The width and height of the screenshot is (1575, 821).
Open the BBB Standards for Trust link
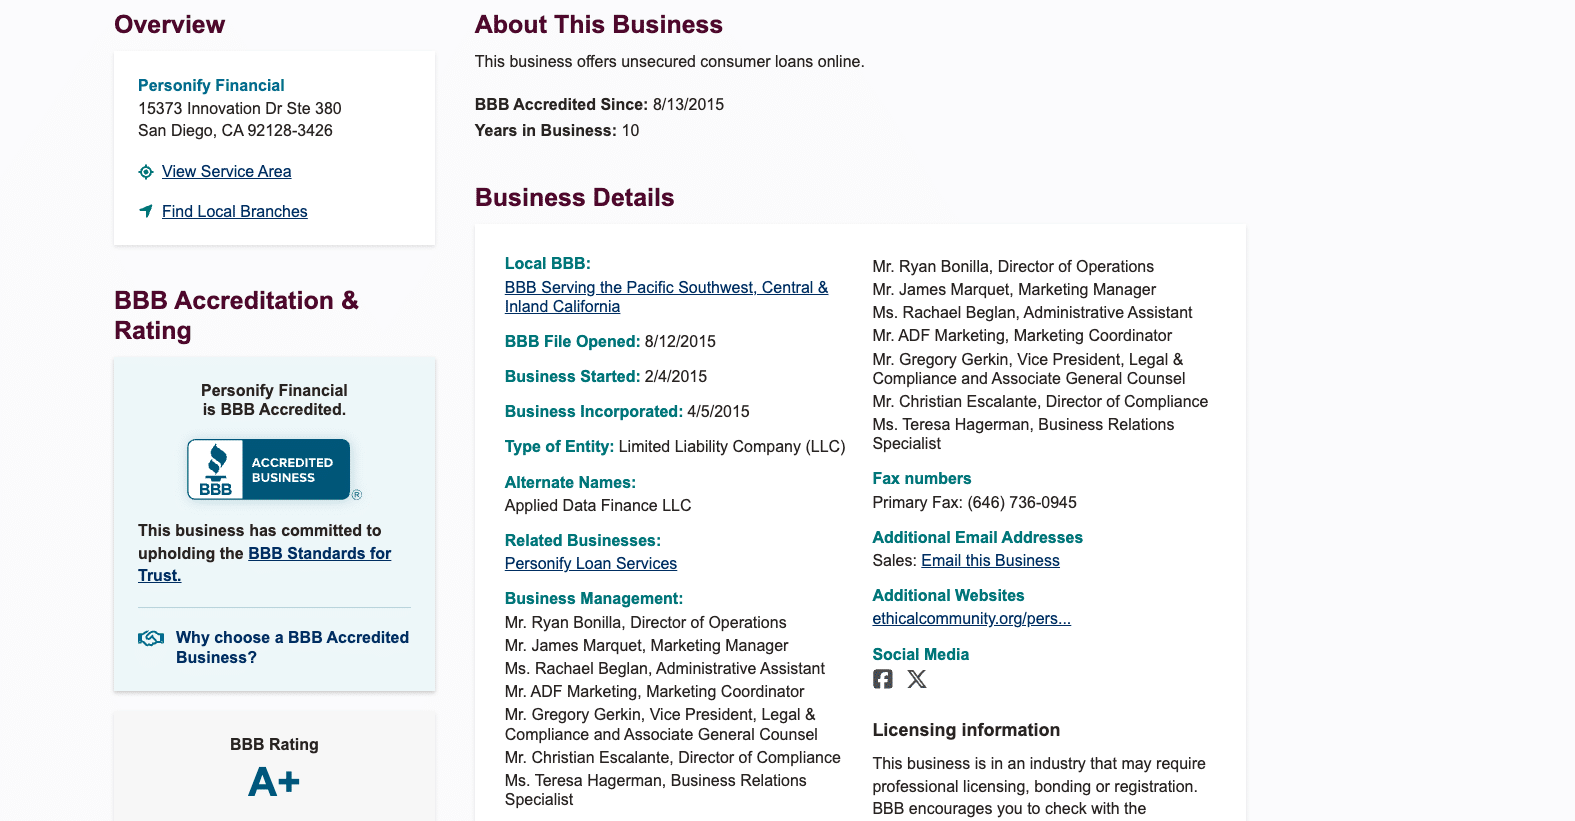tap(319, 553)
